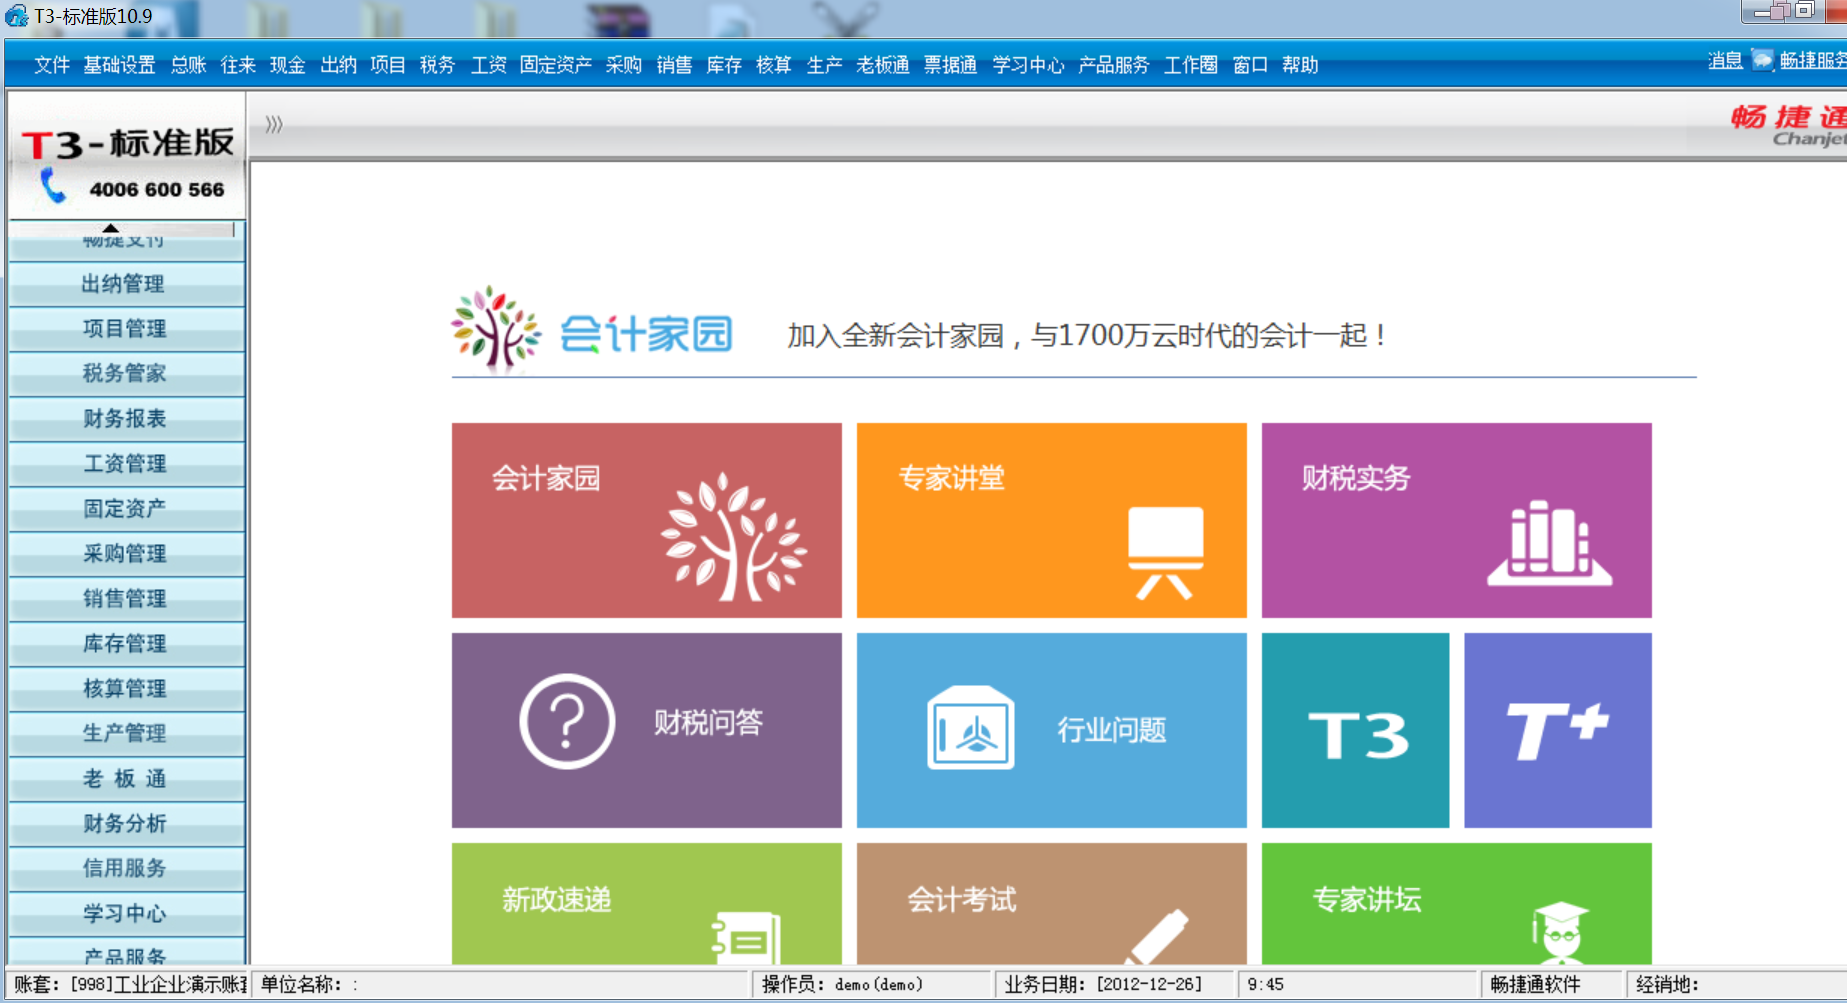Open the 总账 menu
The image size is (1847, 1003).
(x=188, y=65)
